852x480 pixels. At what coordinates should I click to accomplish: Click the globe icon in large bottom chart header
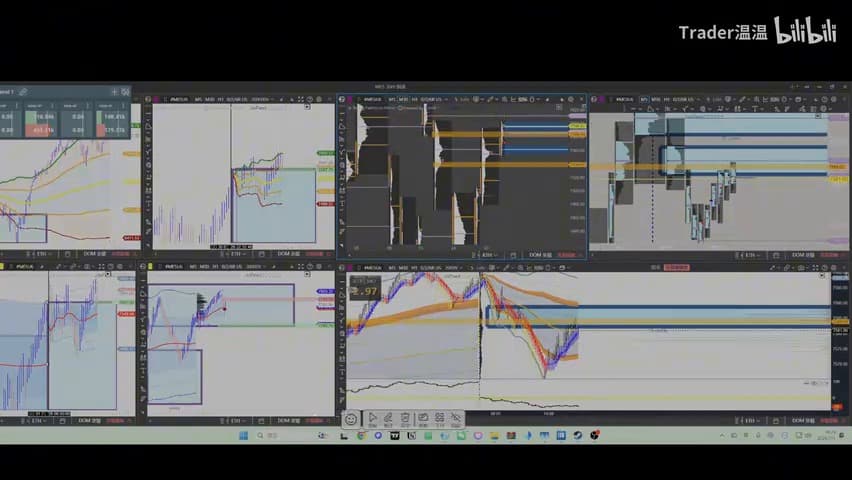(x=341, y=267)
